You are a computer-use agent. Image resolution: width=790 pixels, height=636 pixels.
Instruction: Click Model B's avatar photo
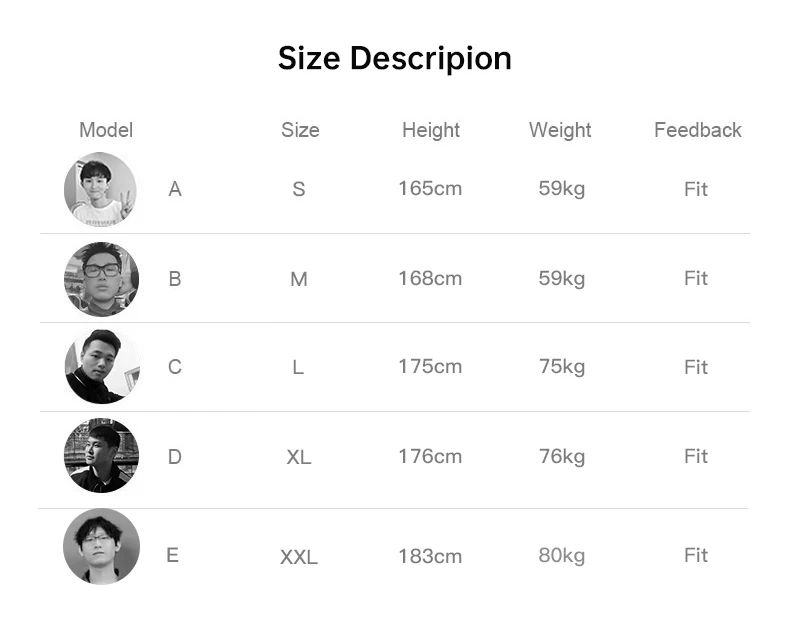coord(101,279)
